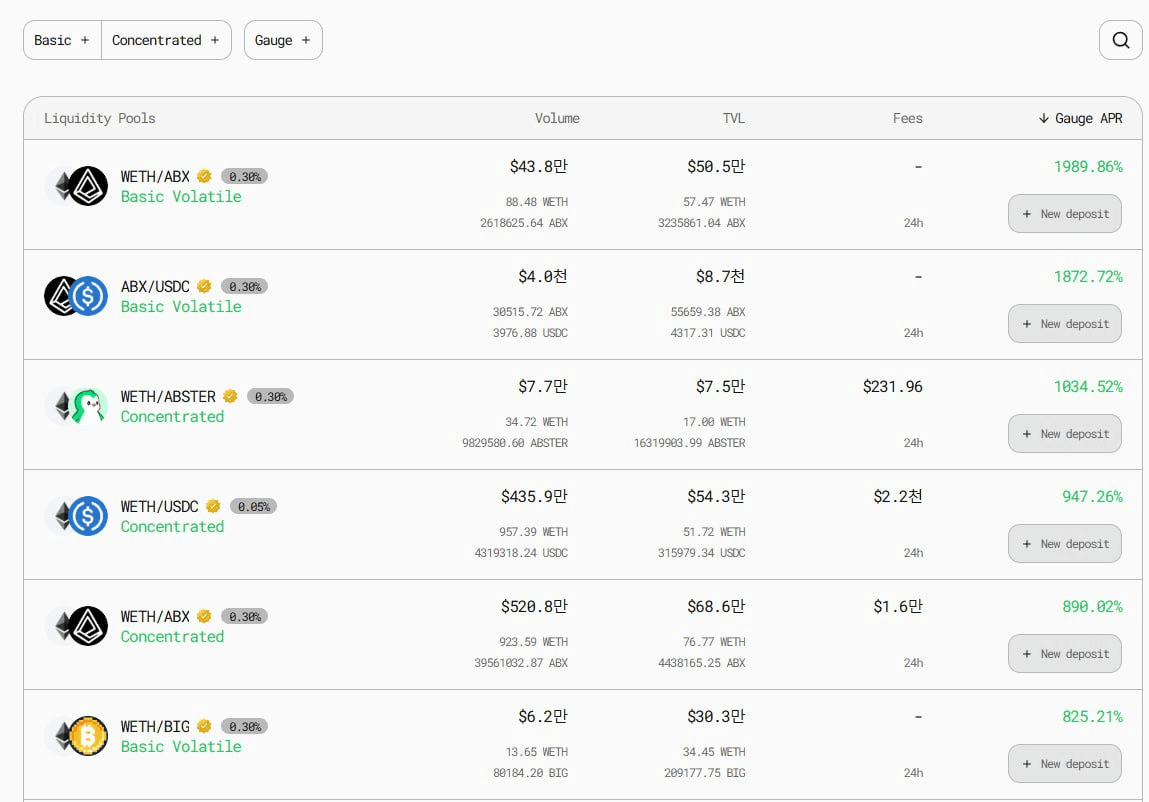
Task: Toggle the Concentrated pool filter
Action: 166,41
